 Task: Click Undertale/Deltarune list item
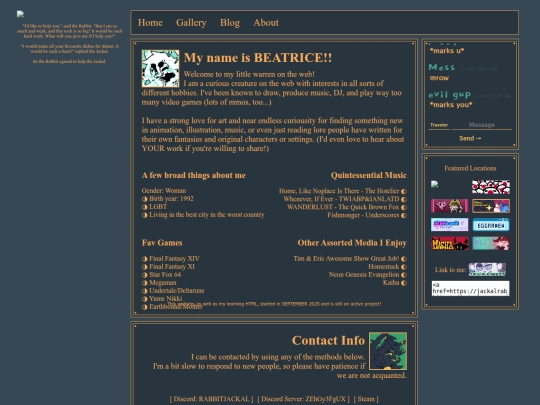coord(173,290)
